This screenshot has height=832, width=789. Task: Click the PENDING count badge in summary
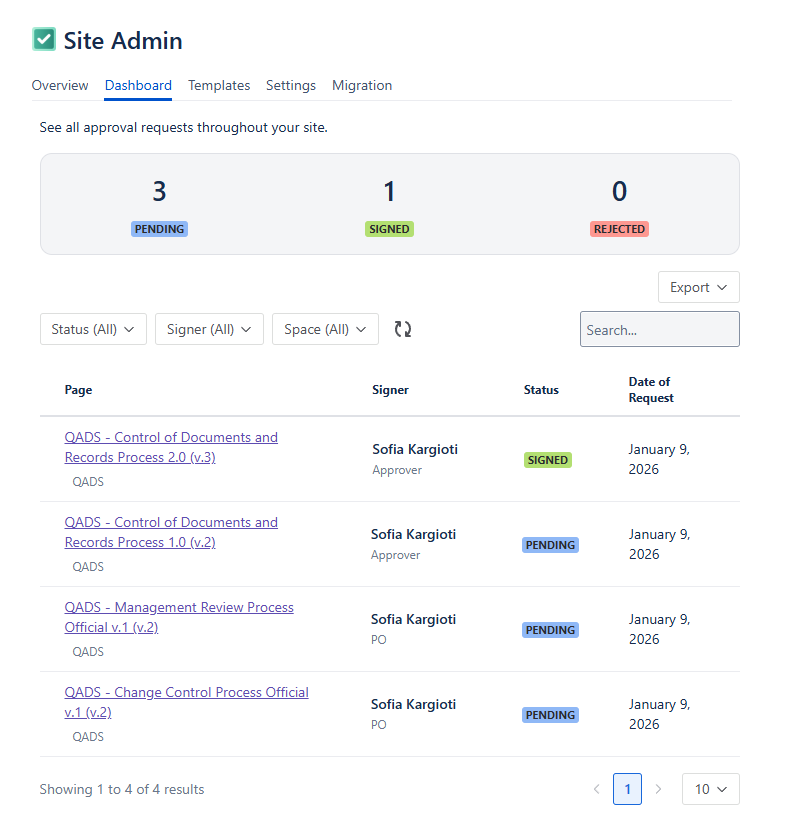pyautogui.click(x=159, y=229)
